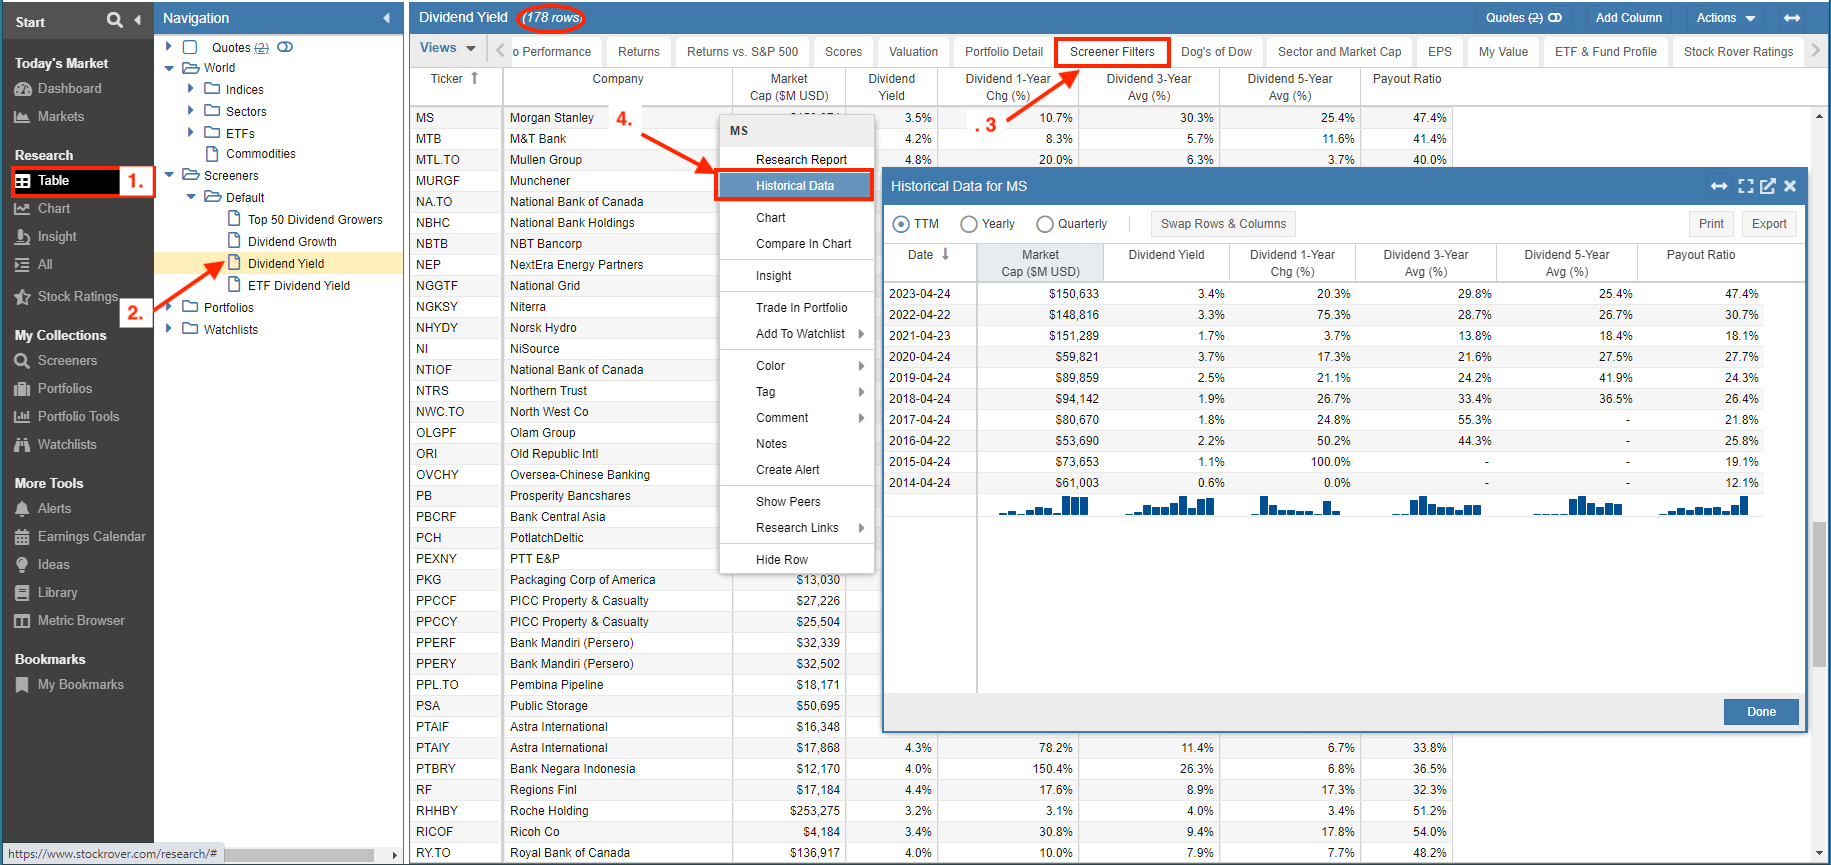Choose Research Report from context menu

797,160
